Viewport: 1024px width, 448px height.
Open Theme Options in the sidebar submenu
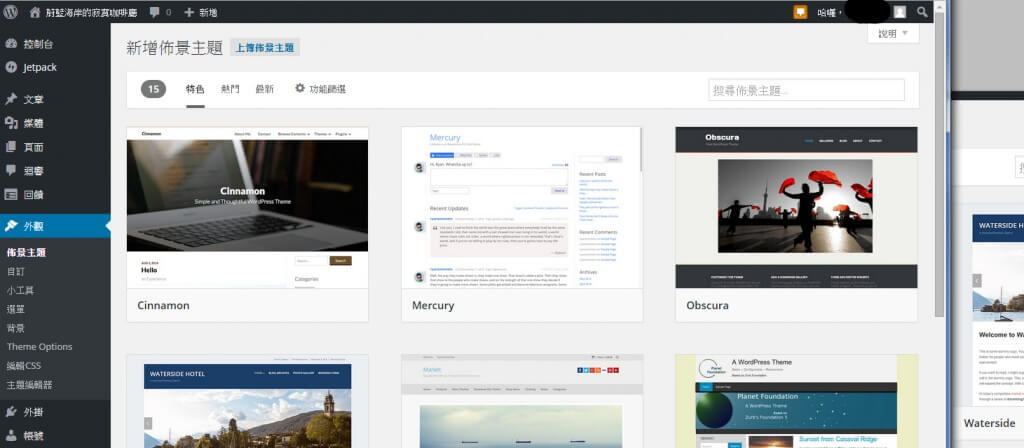[x=40, y=347]
